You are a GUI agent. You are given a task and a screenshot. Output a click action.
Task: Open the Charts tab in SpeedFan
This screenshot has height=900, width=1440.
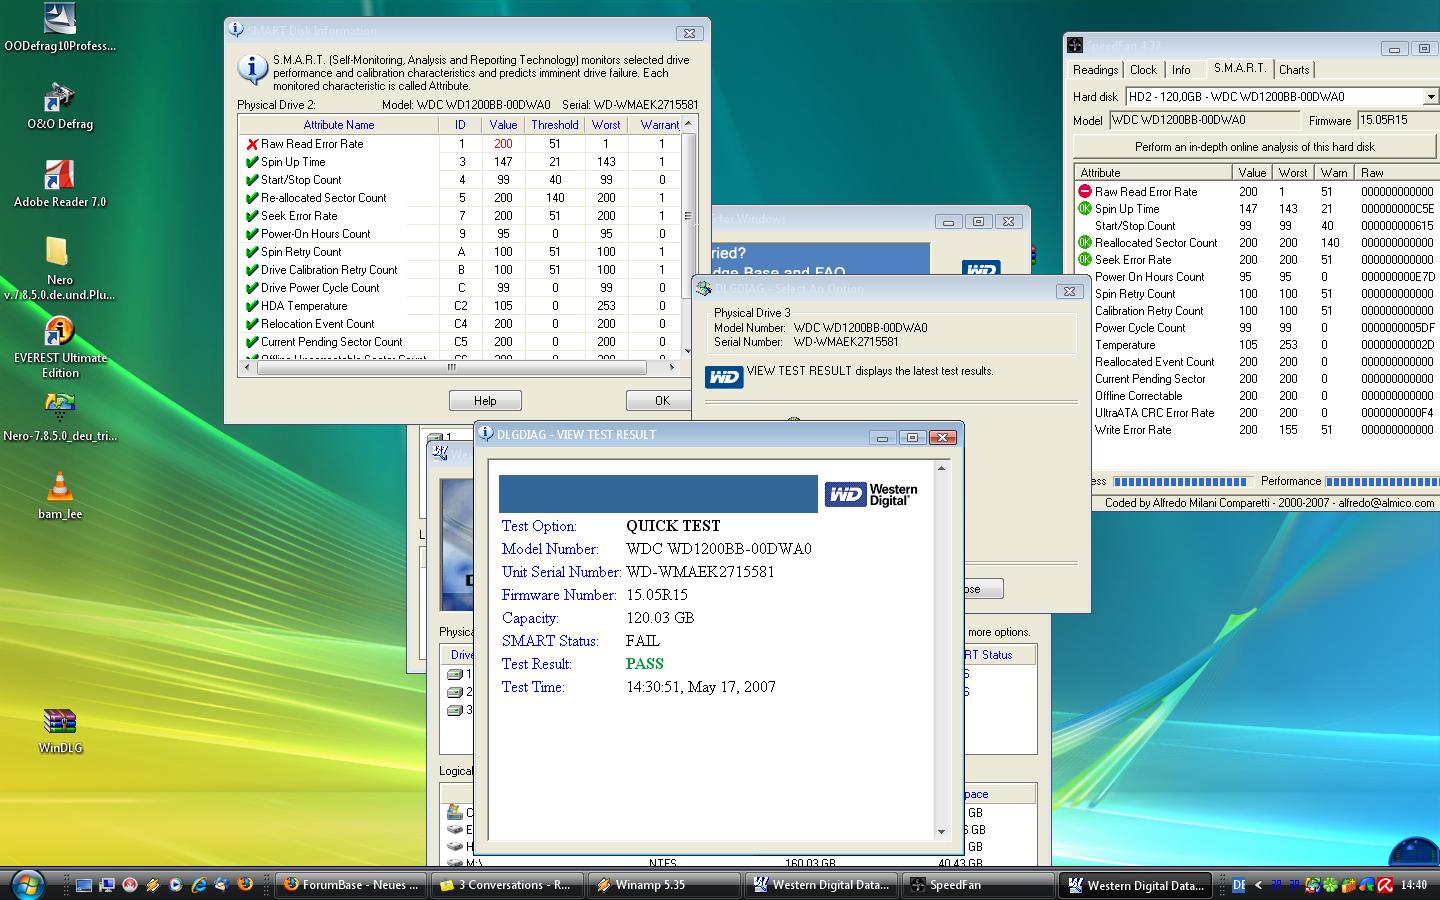click(1293, 70)
